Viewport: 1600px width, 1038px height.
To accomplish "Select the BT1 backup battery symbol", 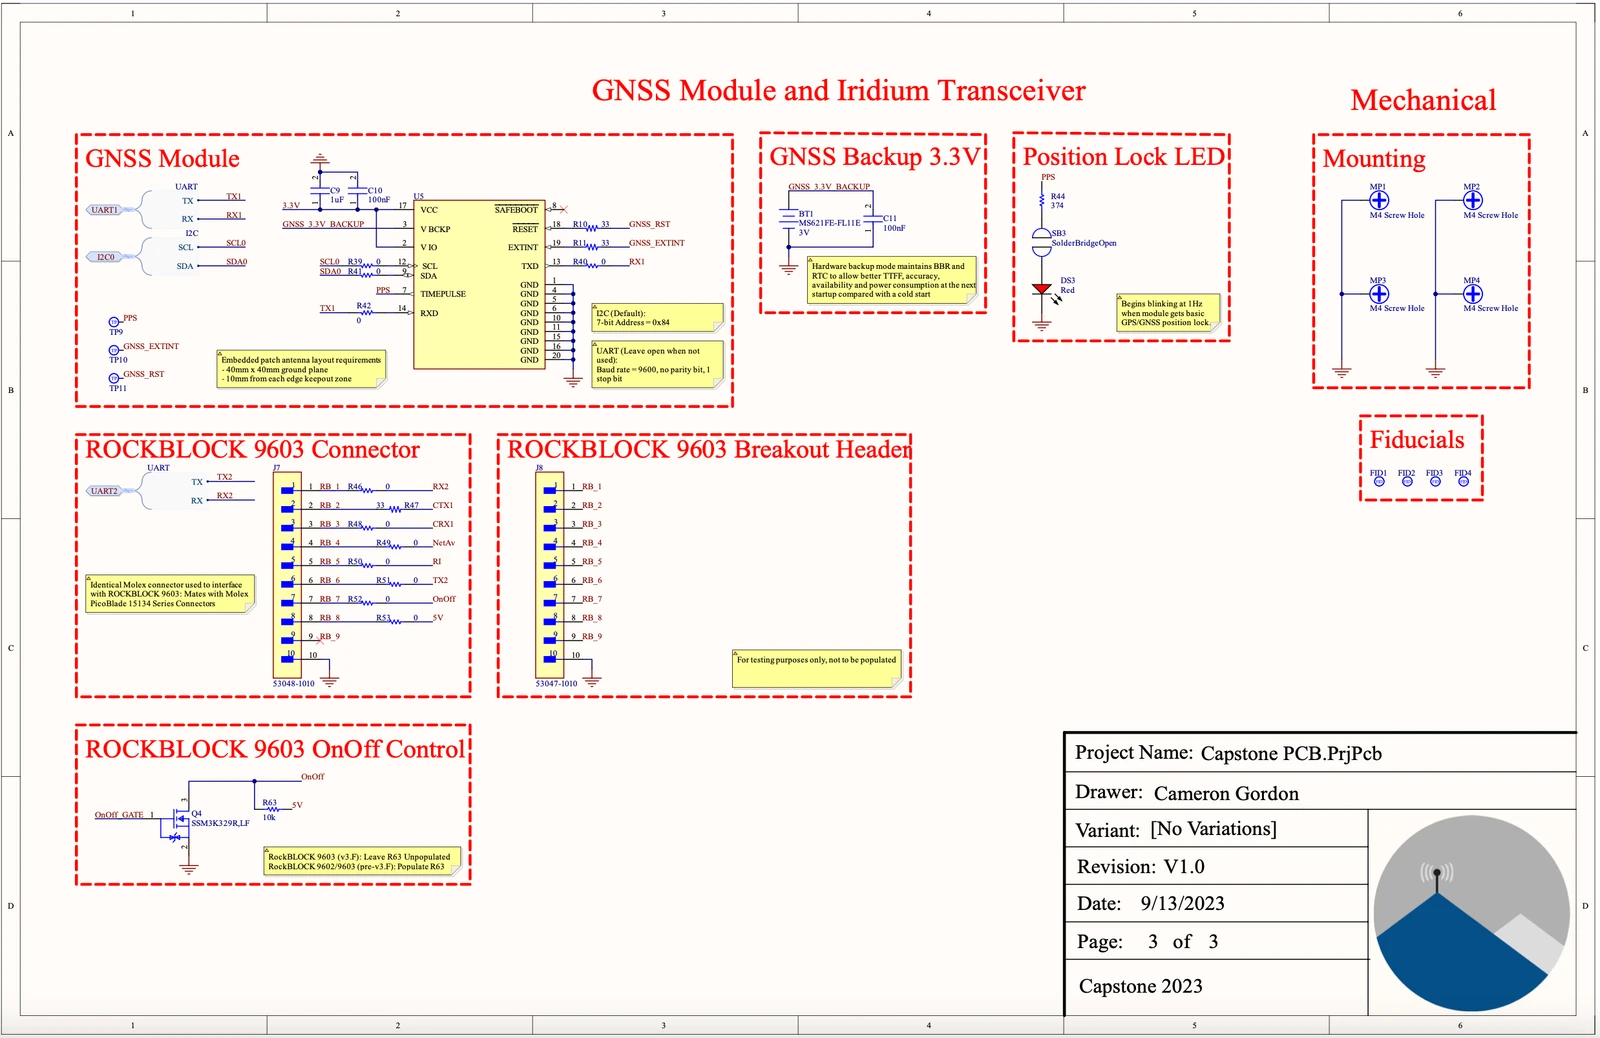I will (788, 219).
